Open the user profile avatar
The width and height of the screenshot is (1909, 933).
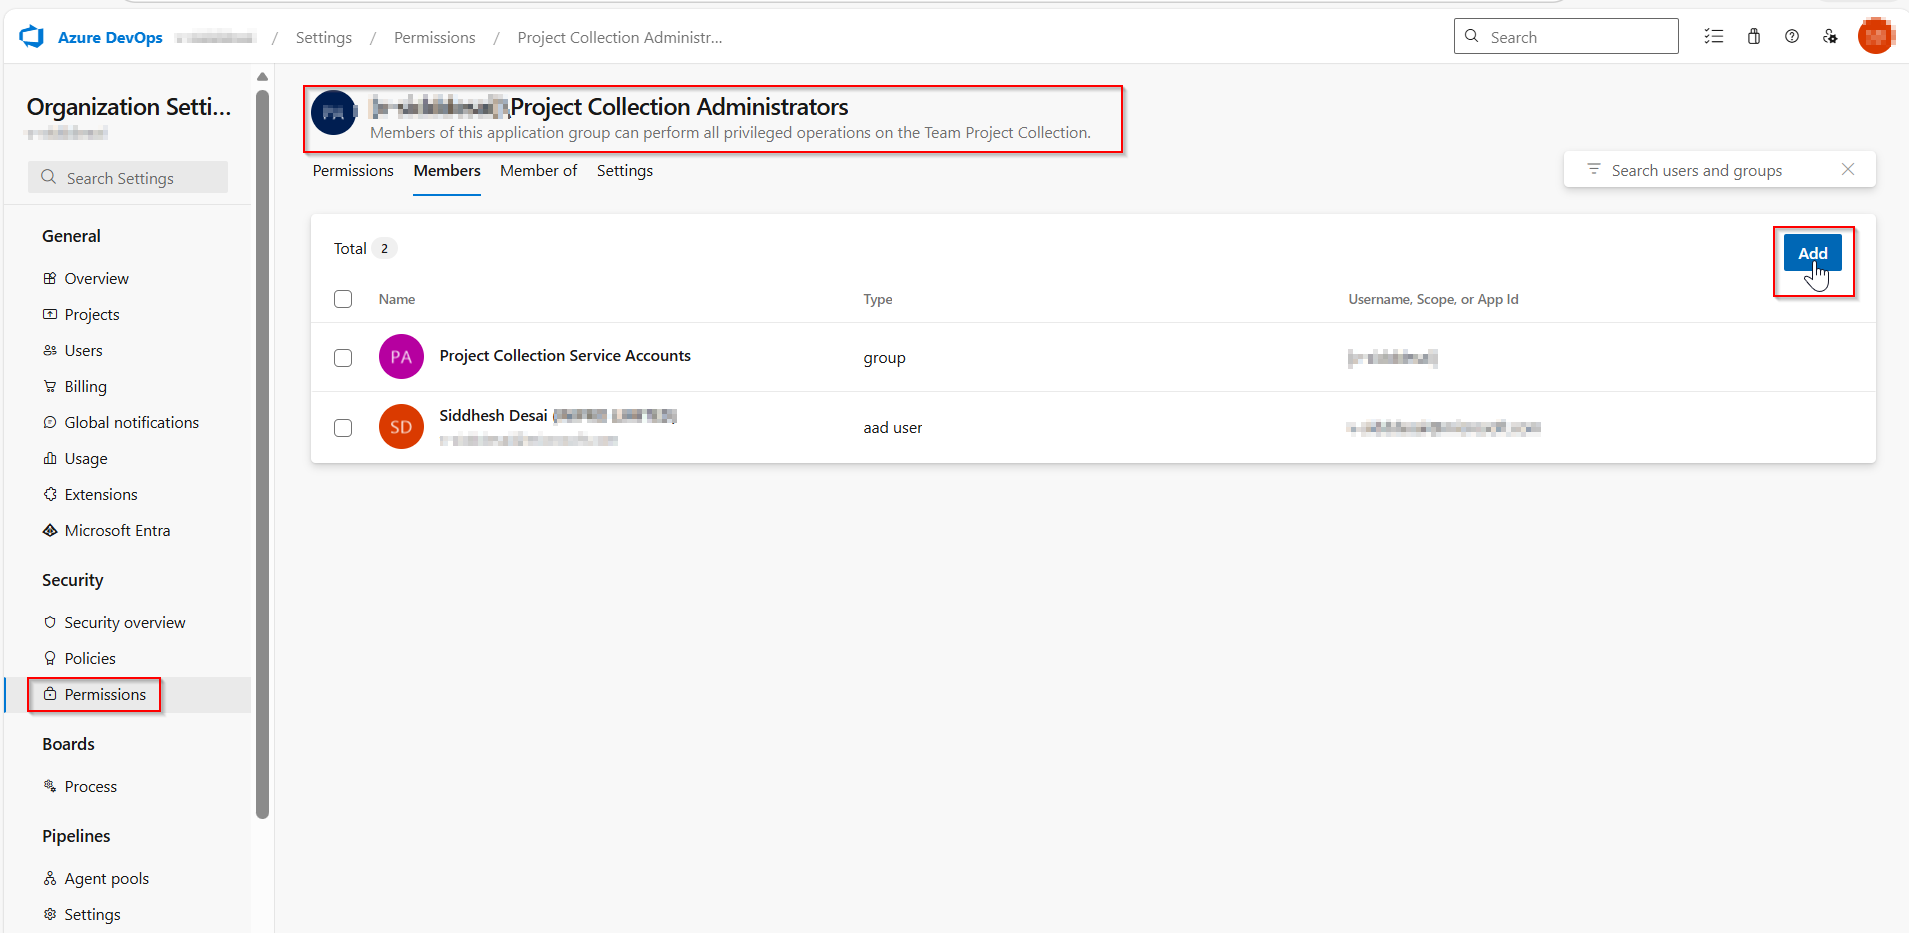point(1876,36)
